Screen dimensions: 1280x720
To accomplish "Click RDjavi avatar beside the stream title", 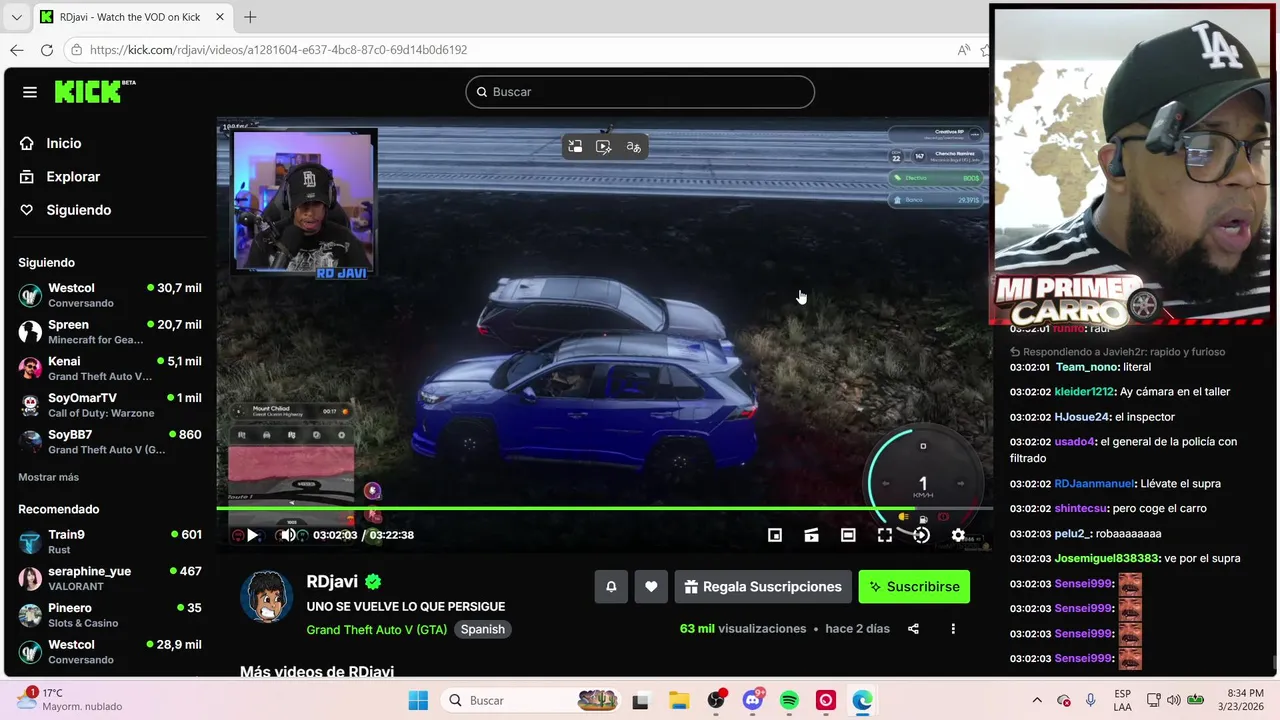I will click(266, 597).
